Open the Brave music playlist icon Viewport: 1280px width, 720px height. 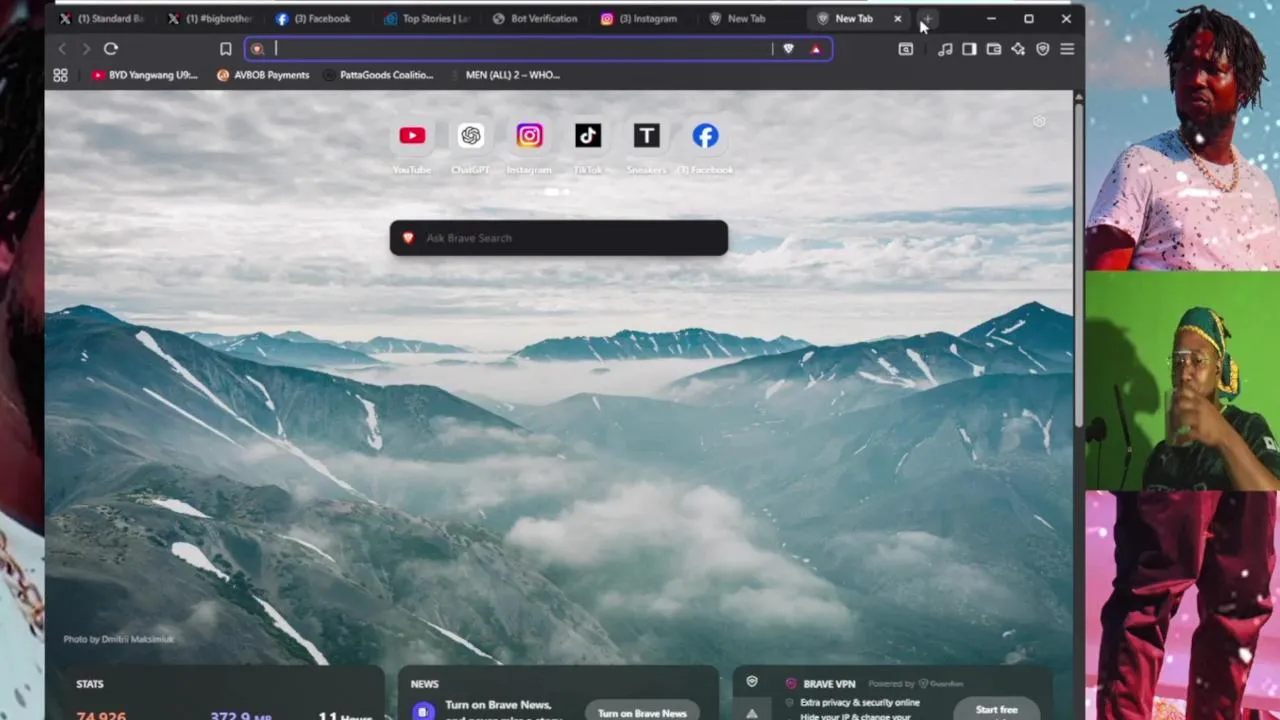tap(945, 49)
